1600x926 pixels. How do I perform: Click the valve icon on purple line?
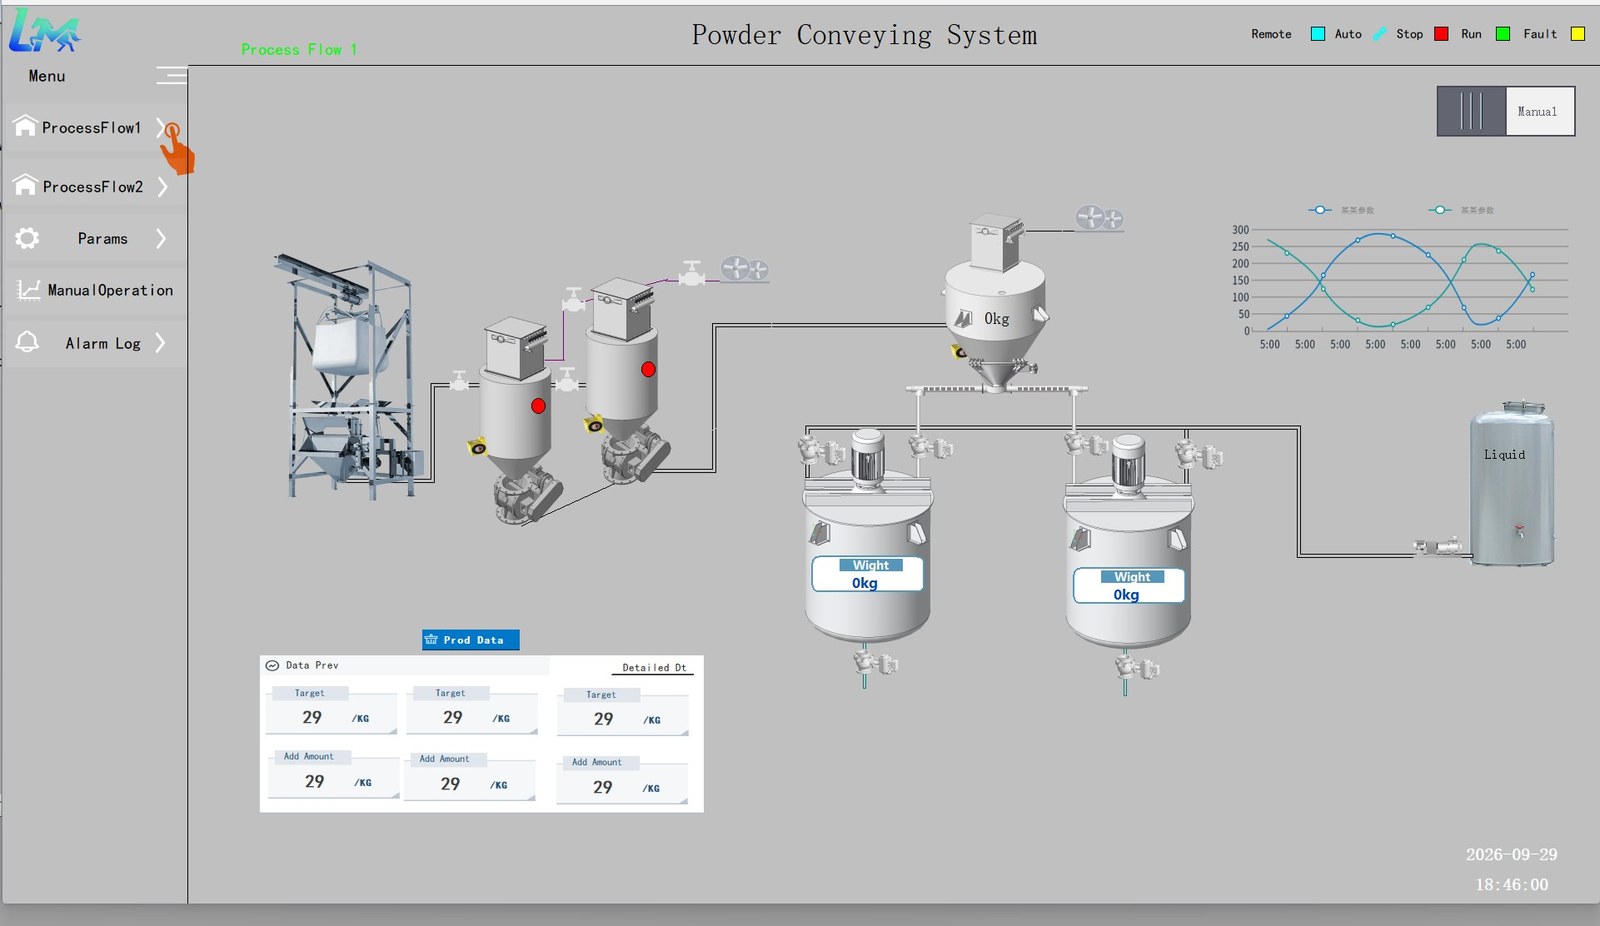click(692, 273)
